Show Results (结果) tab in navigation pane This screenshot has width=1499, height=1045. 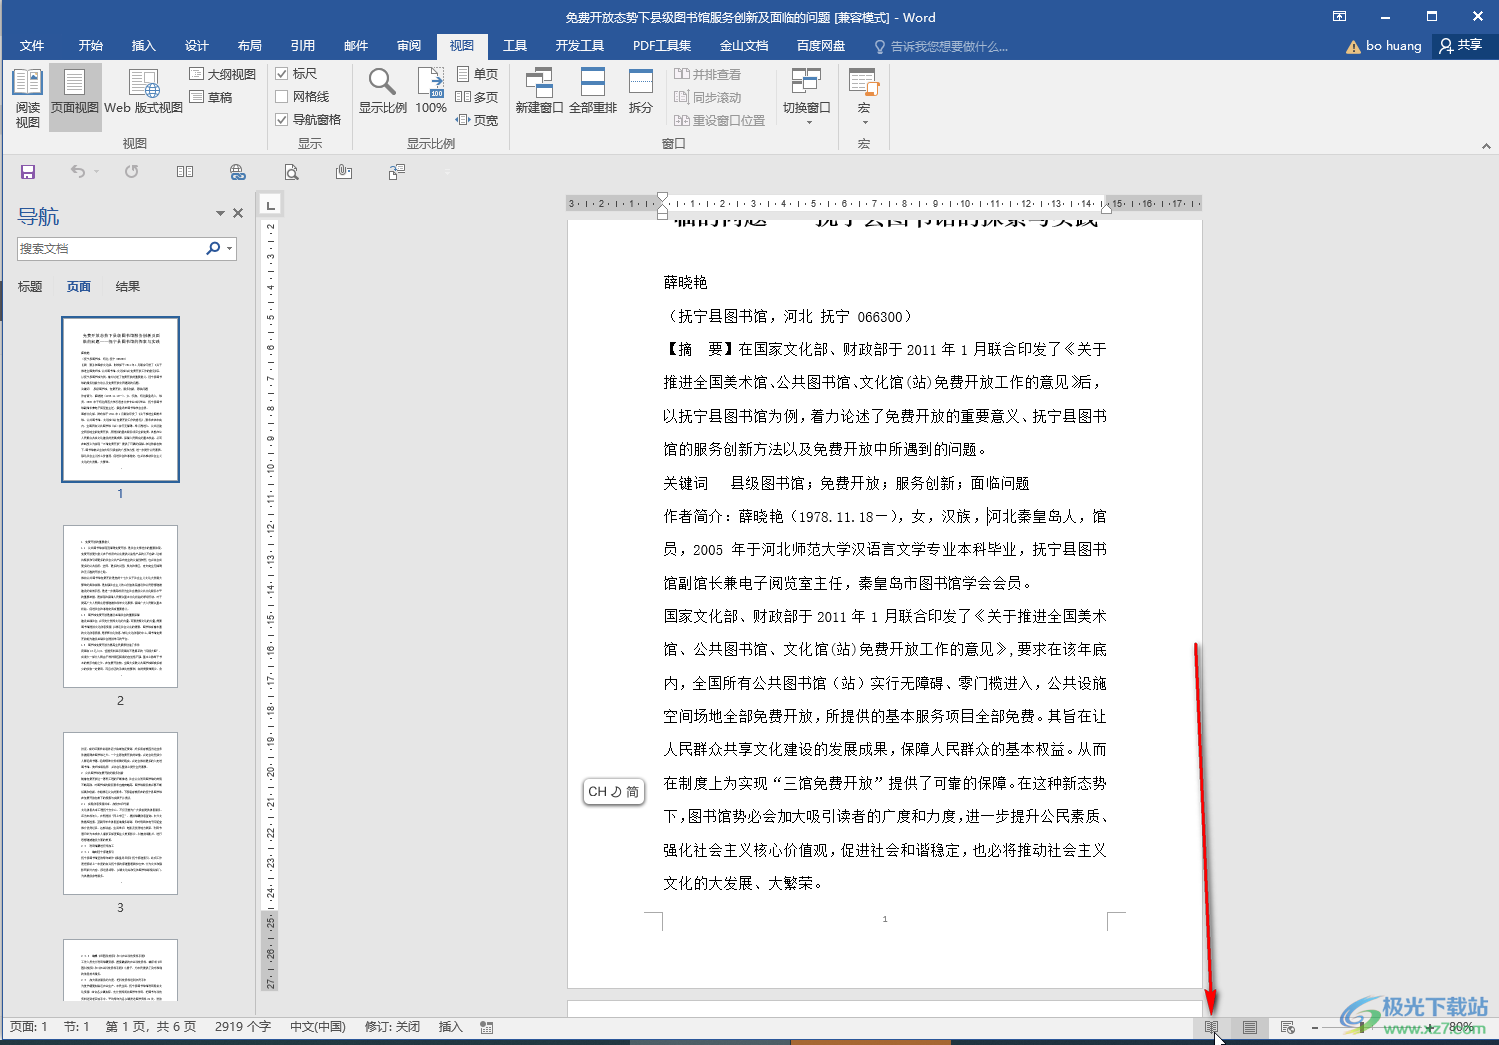point(128,287)
